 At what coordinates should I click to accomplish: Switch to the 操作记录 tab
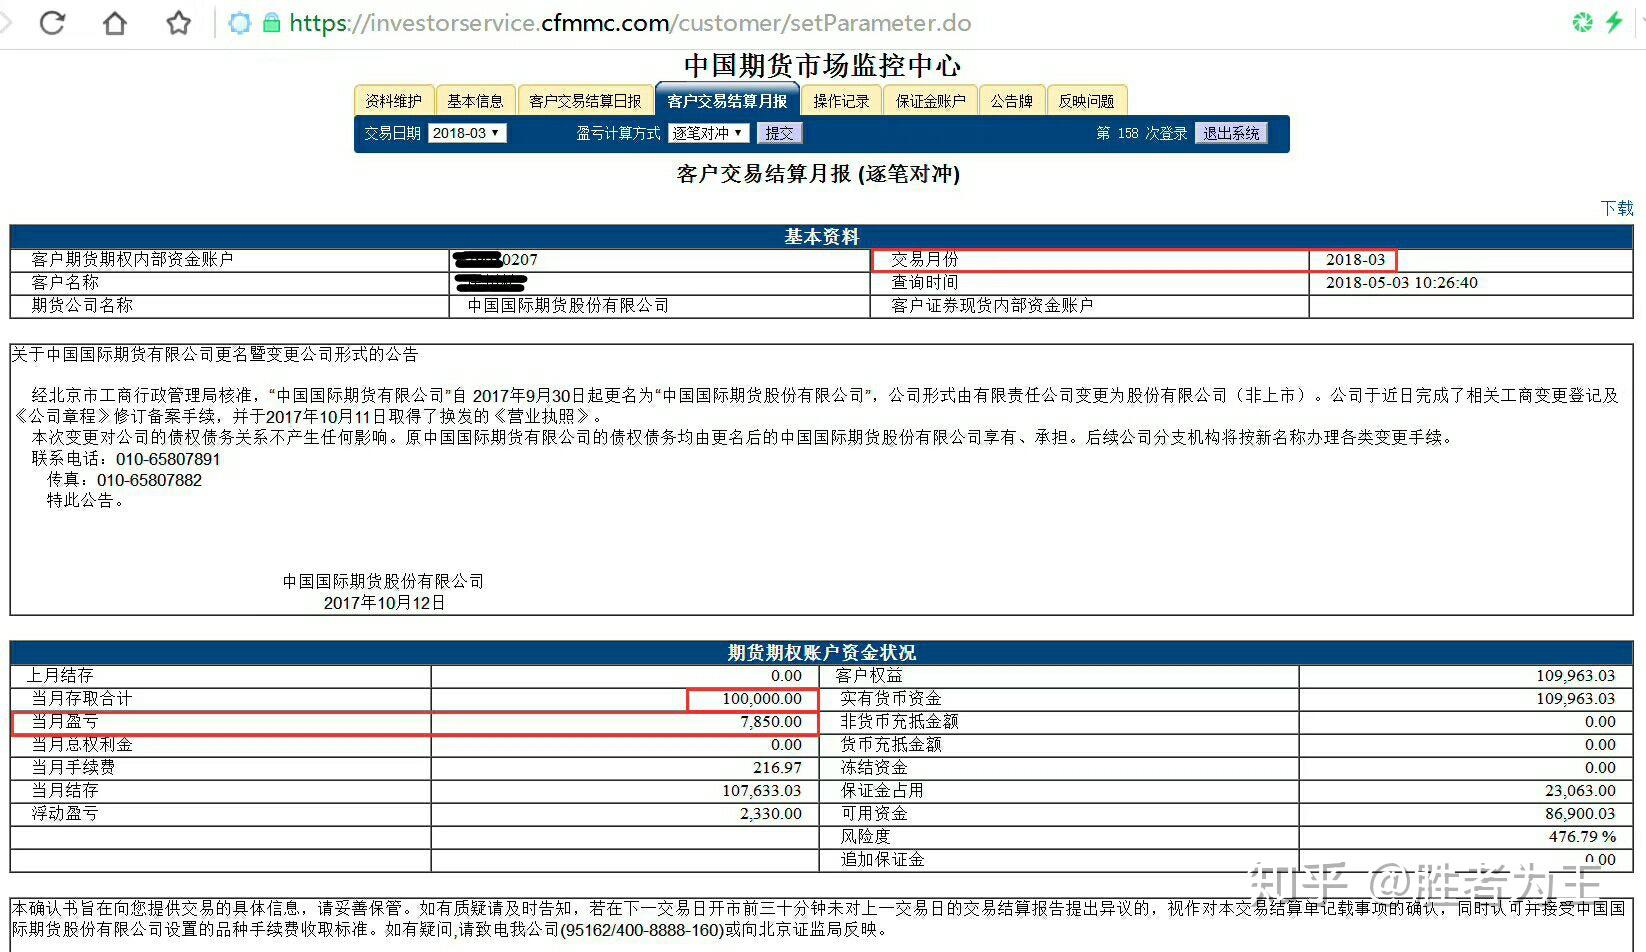click(x=841, y=99)
